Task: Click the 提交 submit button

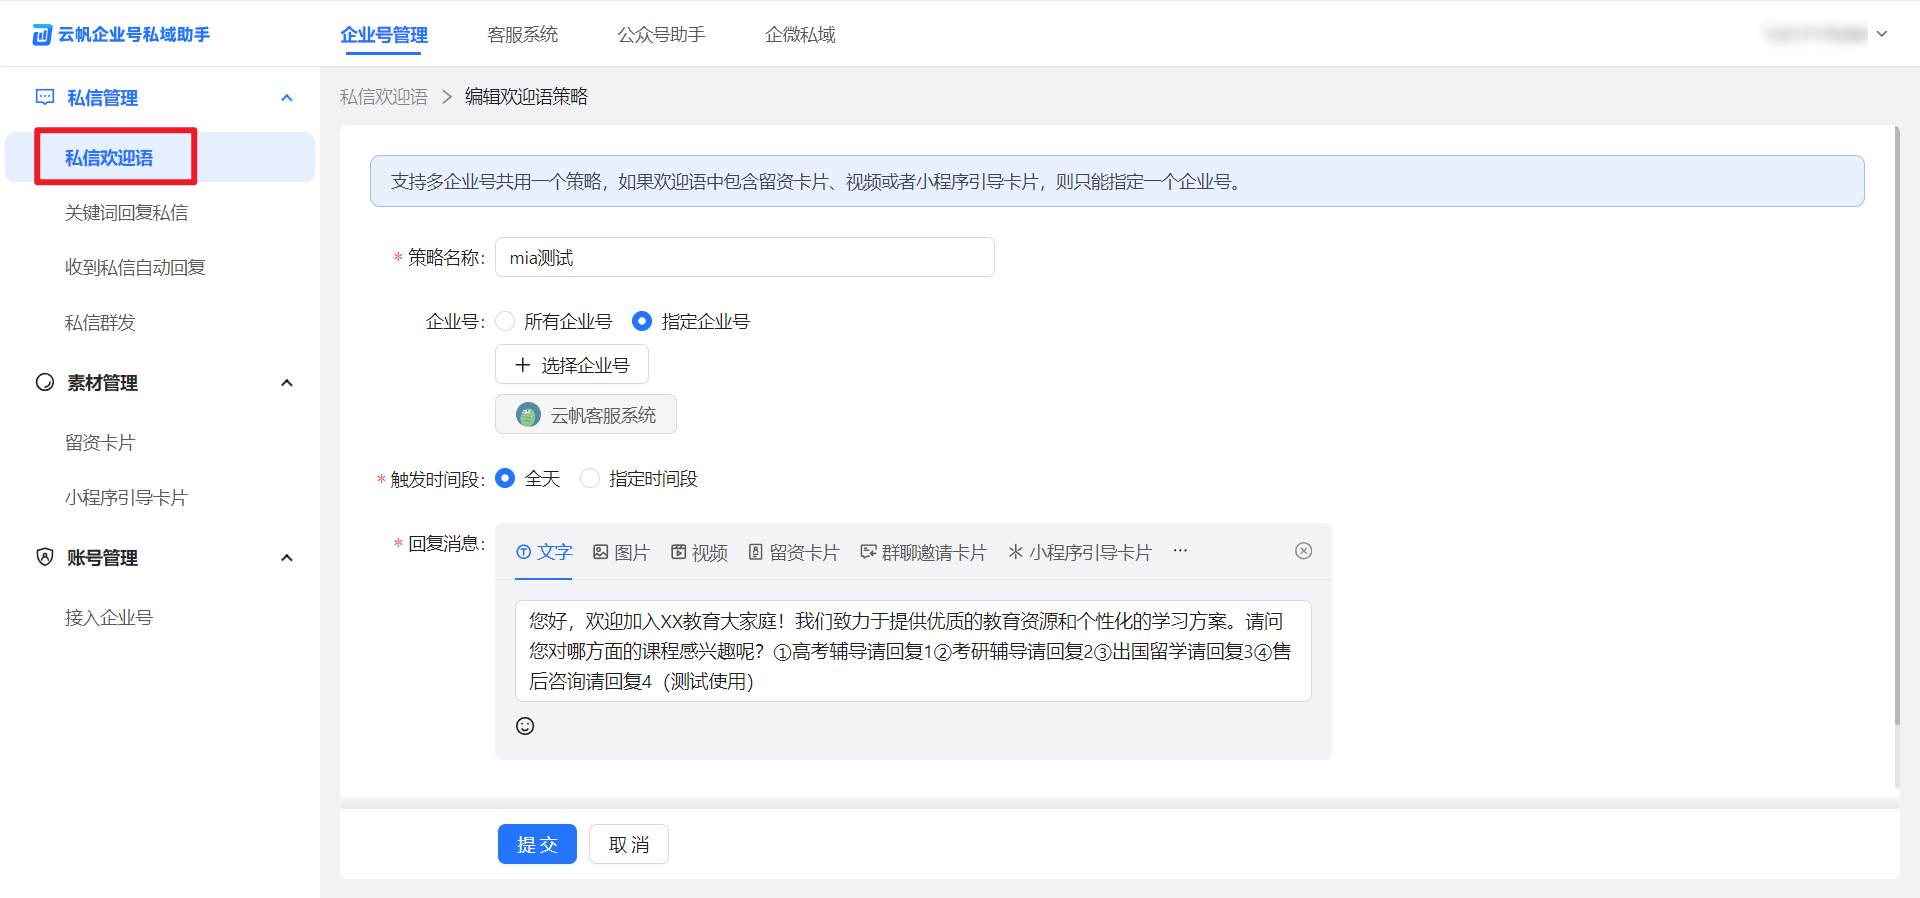Action: pyautogui.click(x=537, y=844)
